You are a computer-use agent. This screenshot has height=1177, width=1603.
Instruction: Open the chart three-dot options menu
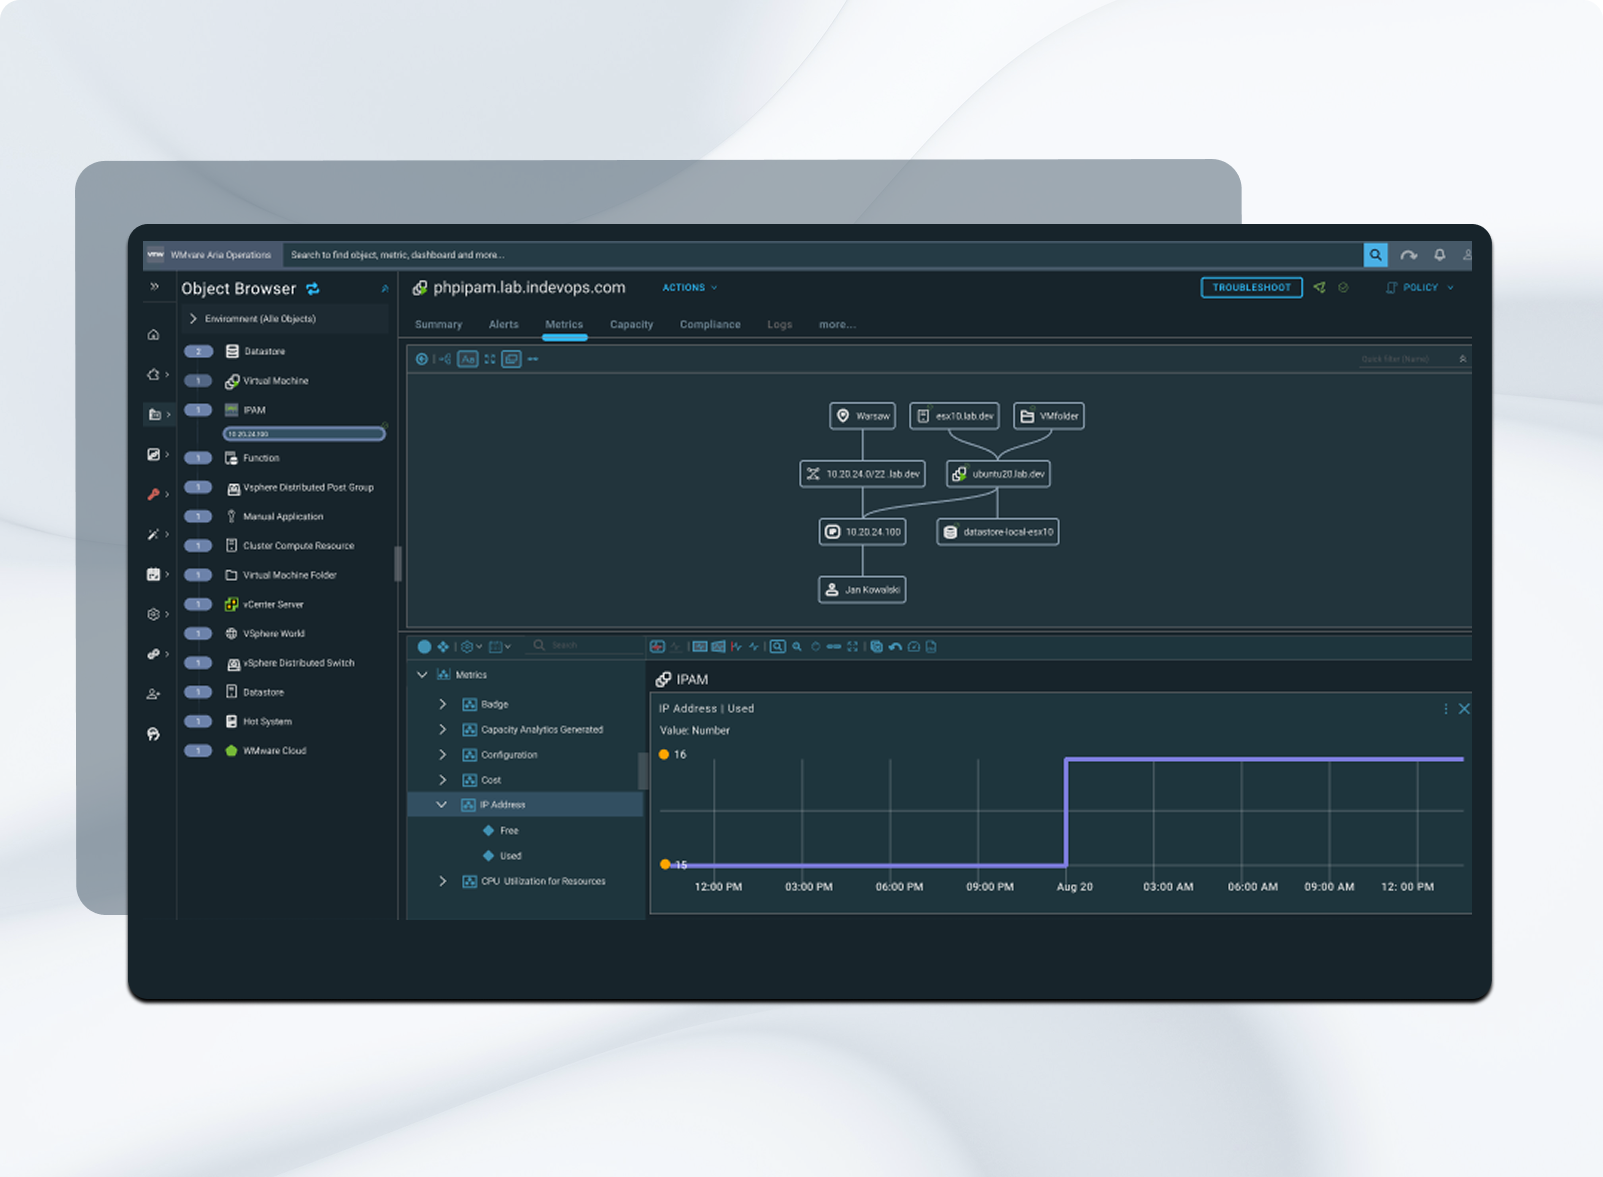point(1445,709)
